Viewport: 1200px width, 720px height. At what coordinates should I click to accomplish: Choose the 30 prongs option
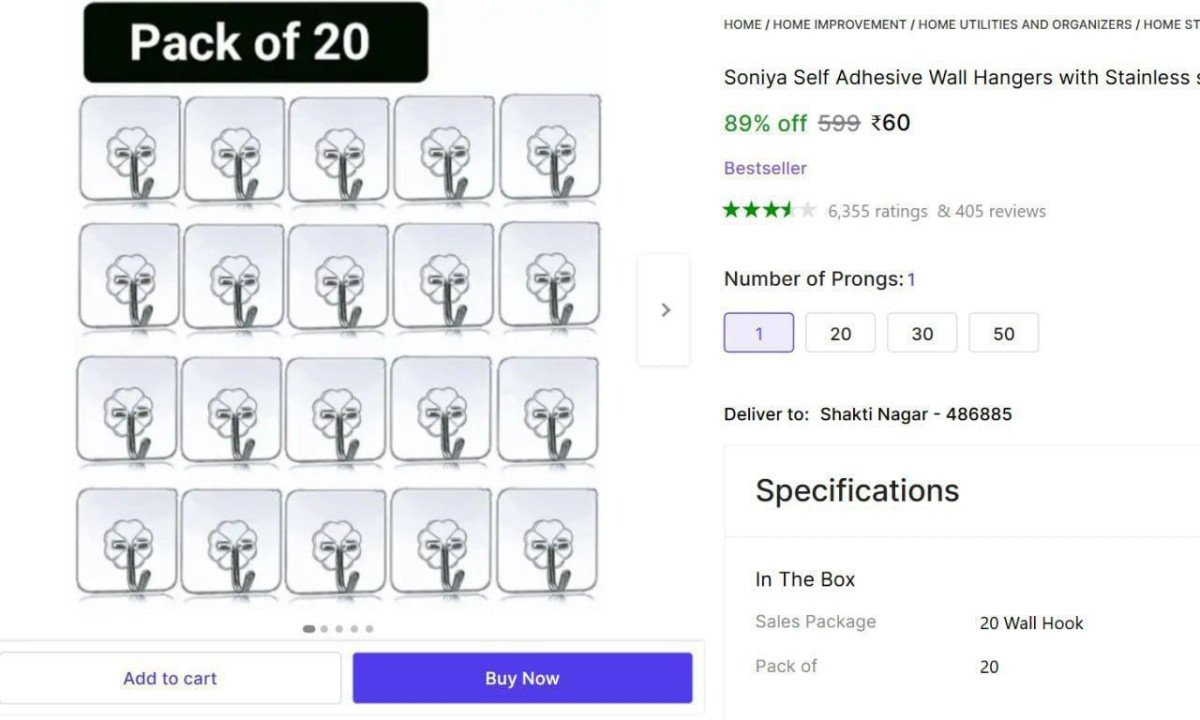coord(922,333)
